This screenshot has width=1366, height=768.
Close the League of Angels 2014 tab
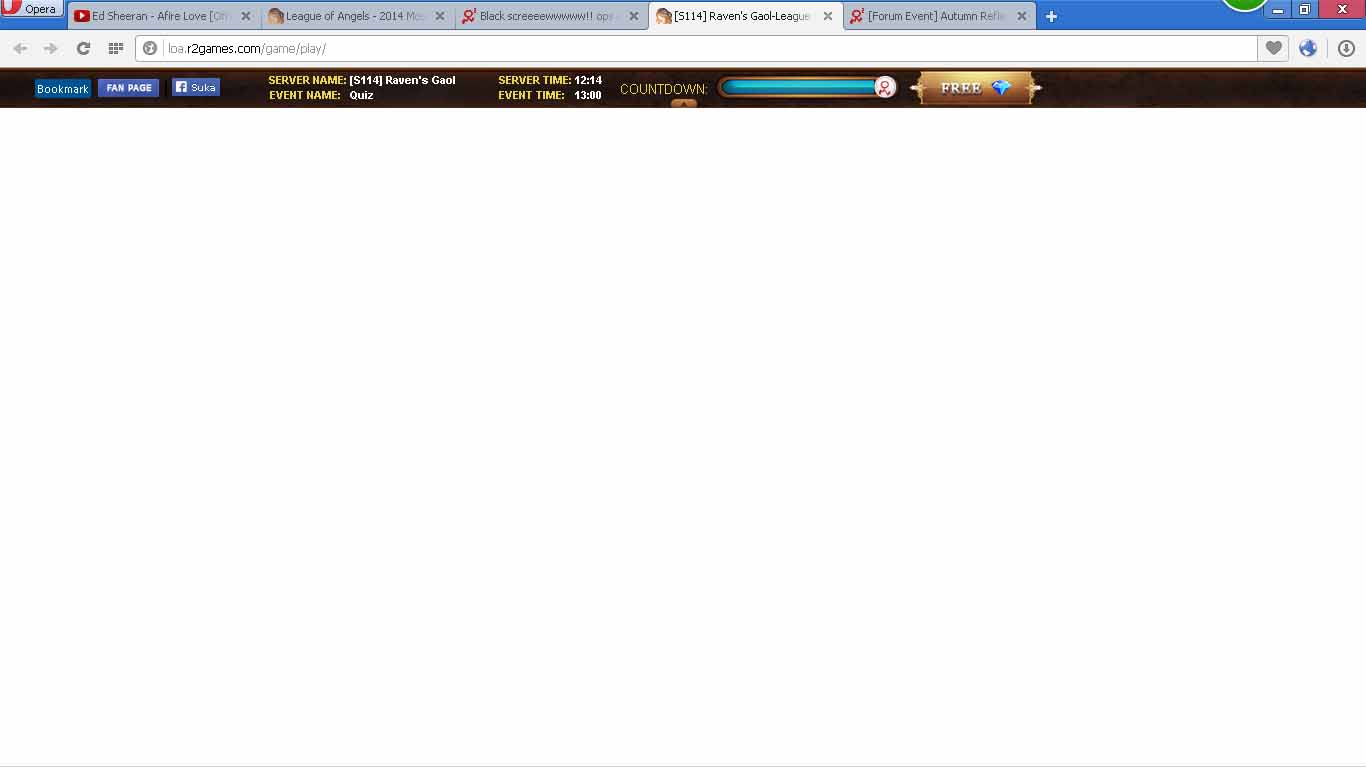pyautogui.click(x=440, y=16)
